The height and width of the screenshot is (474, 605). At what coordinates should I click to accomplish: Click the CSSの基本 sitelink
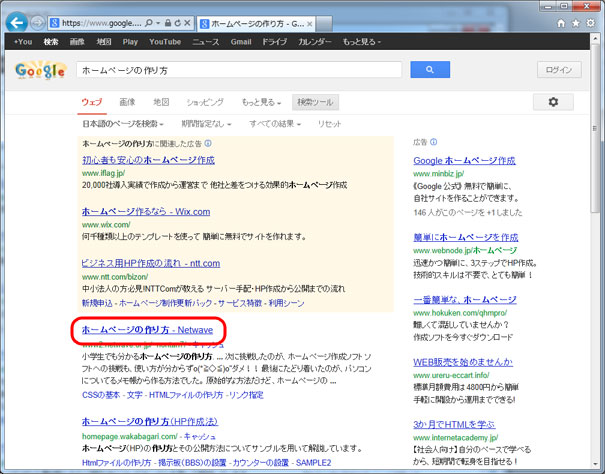[101, 395]
